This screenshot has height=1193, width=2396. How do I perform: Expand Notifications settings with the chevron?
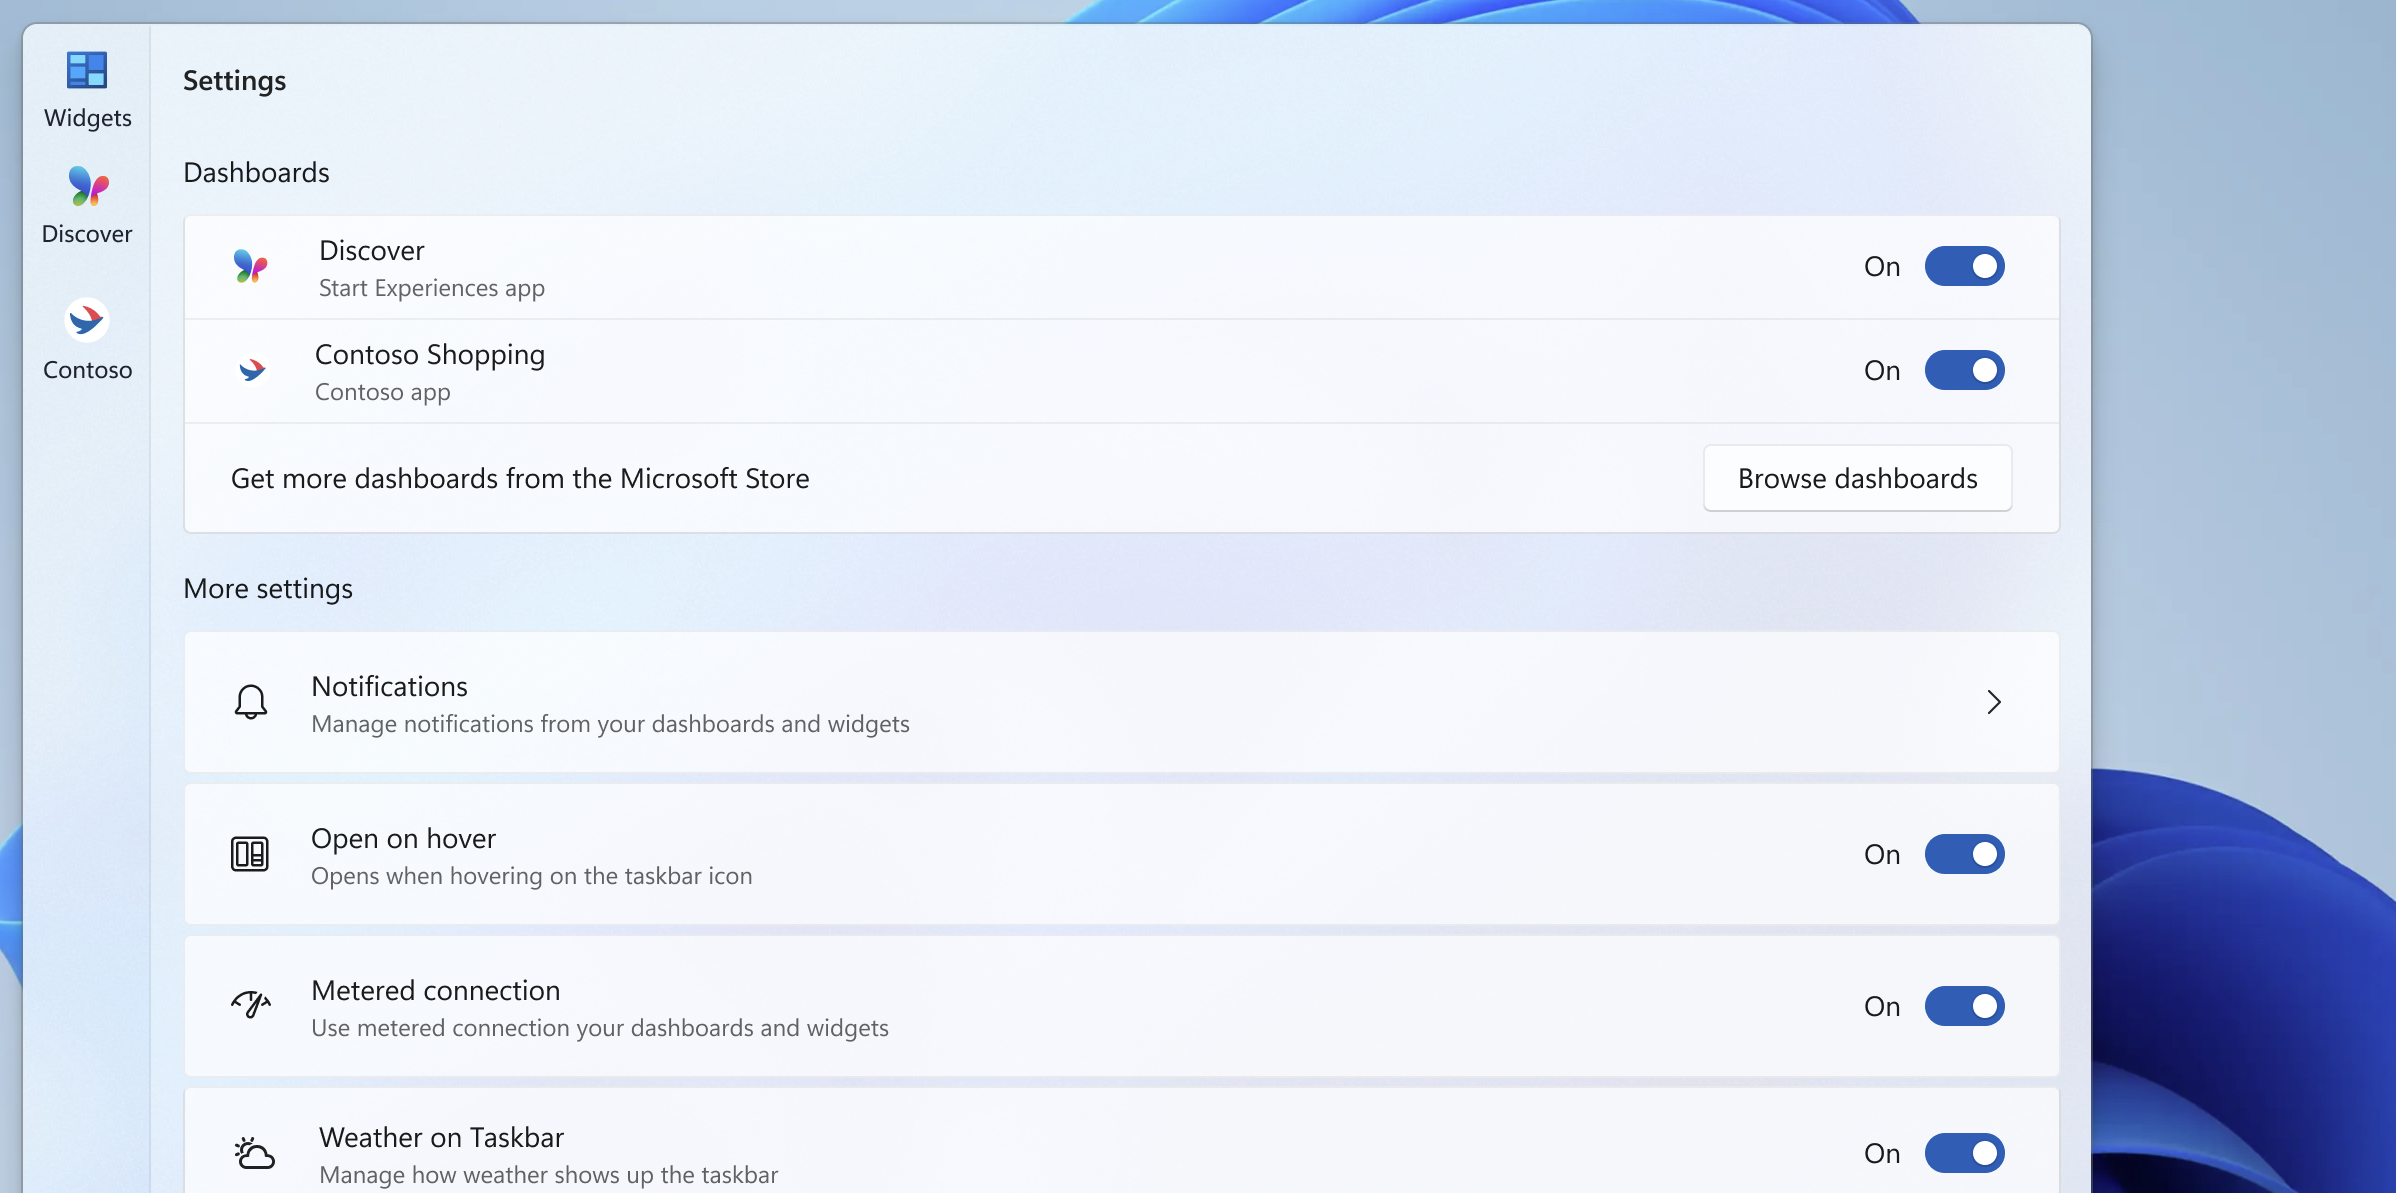tap(1994, 702)
